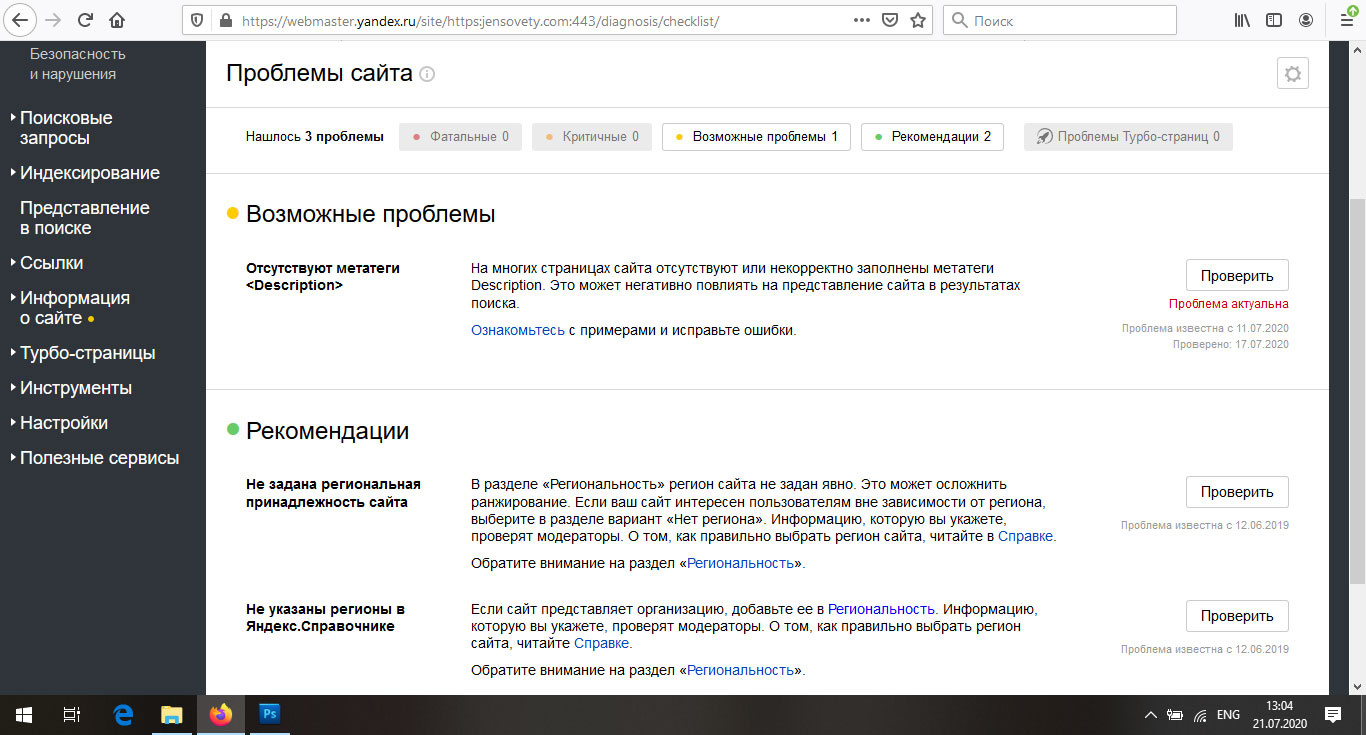Click the Firefox taskbar icon

(221, 714)
